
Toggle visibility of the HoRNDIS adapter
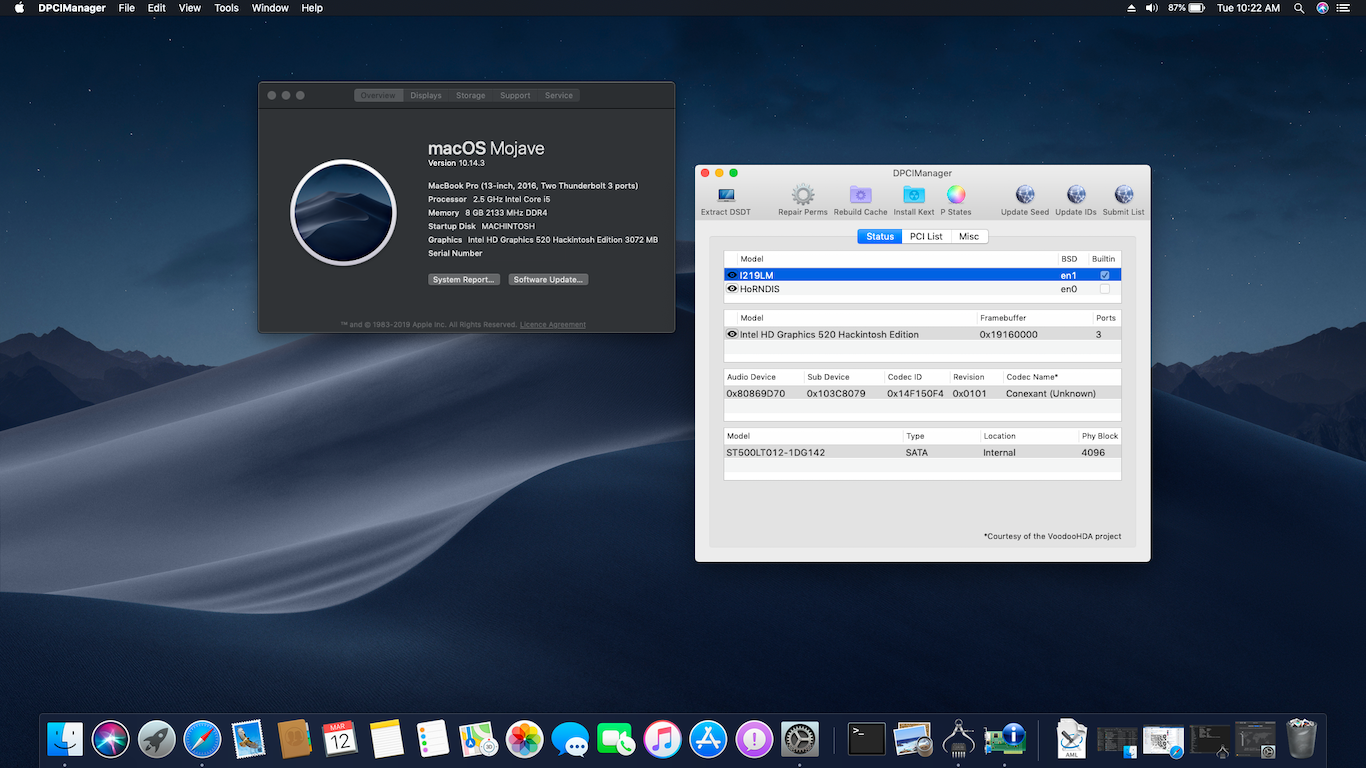(732, 289)
